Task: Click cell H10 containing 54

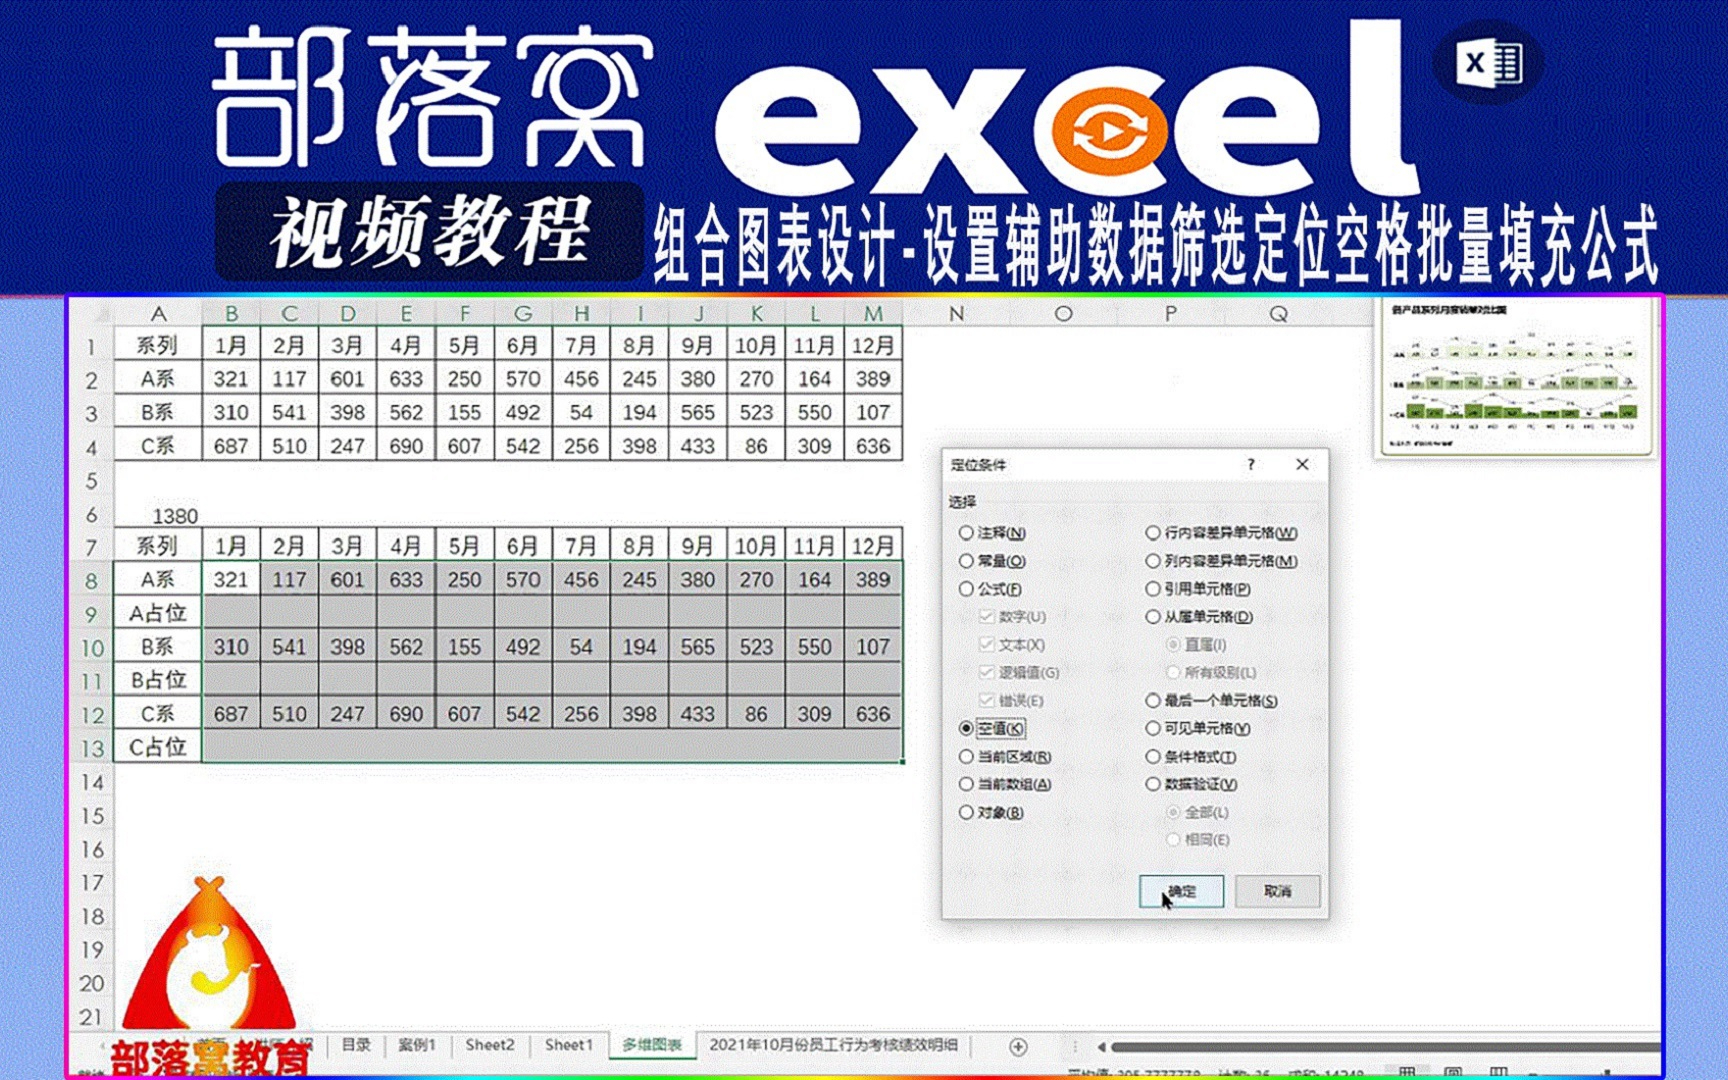Action: click(581, 647)
